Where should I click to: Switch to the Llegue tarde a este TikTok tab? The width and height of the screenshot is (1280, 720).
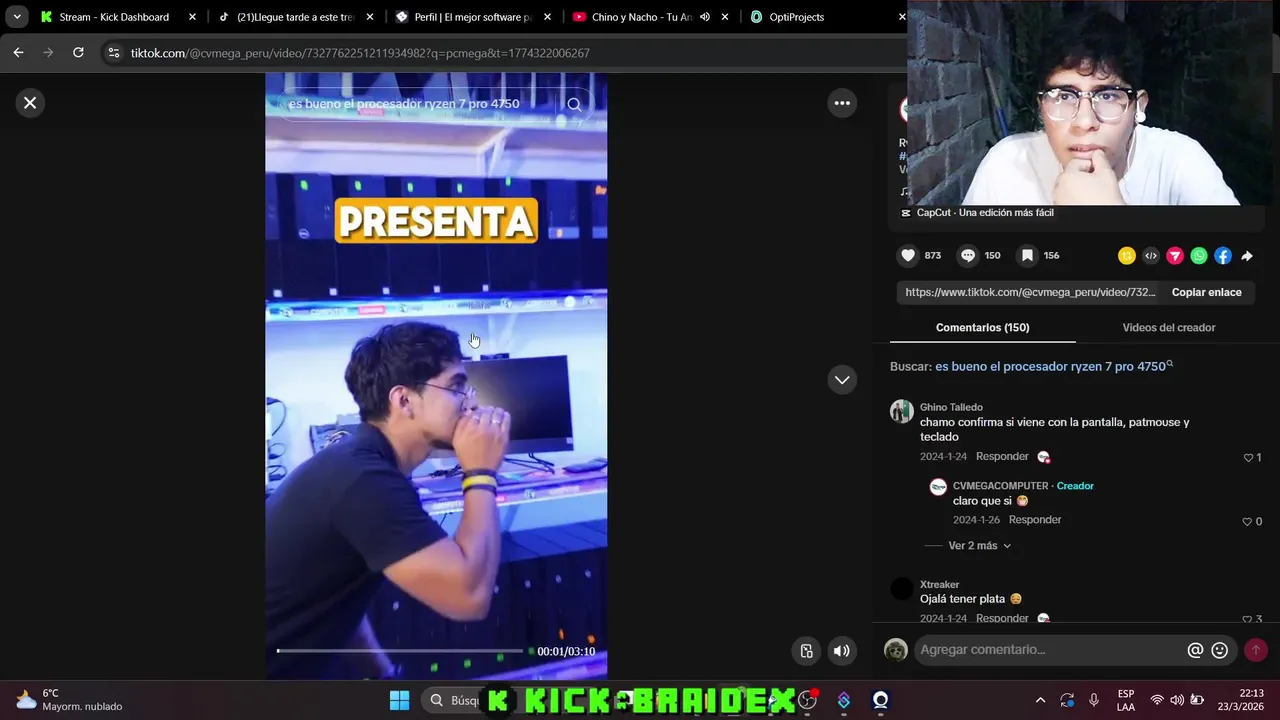tap(295, 17)
